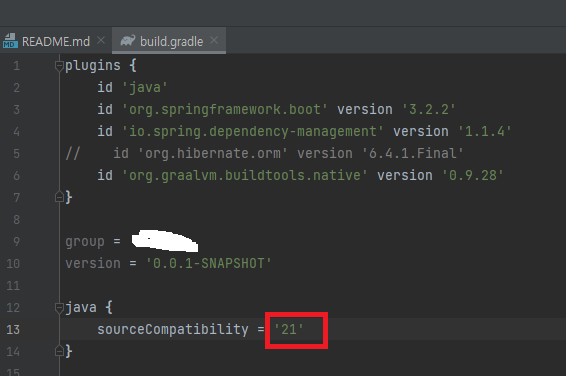Viewport: 566px width, 376px height.
Task: Click the '21' sourceCompatibility value
Action: tap(289, 329)
